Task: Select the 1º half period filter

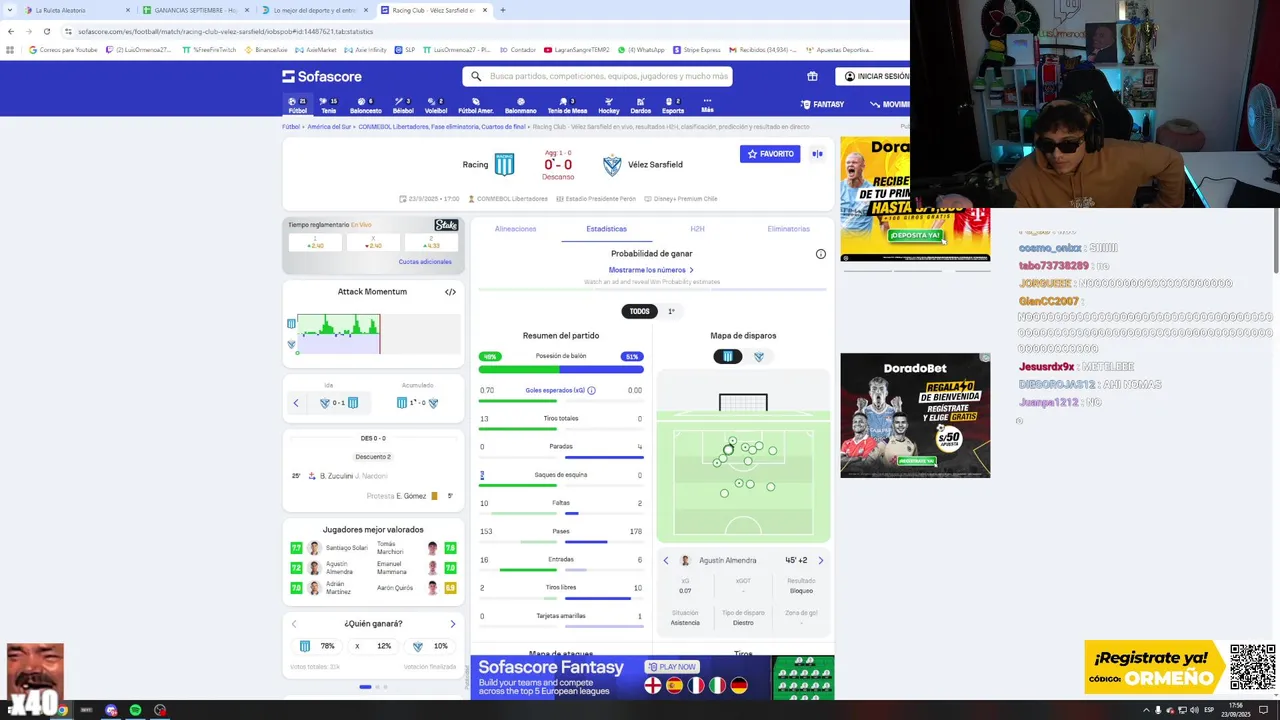Action: coord(671,311)
